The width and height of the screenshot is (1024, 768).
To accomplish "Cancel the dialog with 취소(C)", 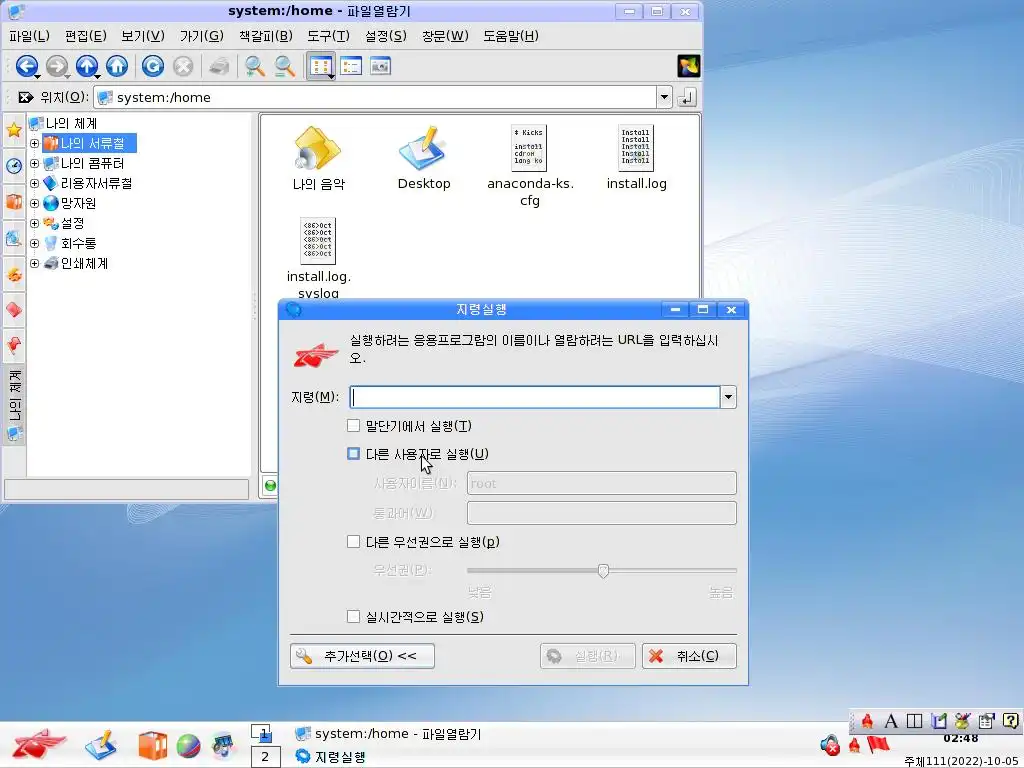I will (x=689, y=656).
